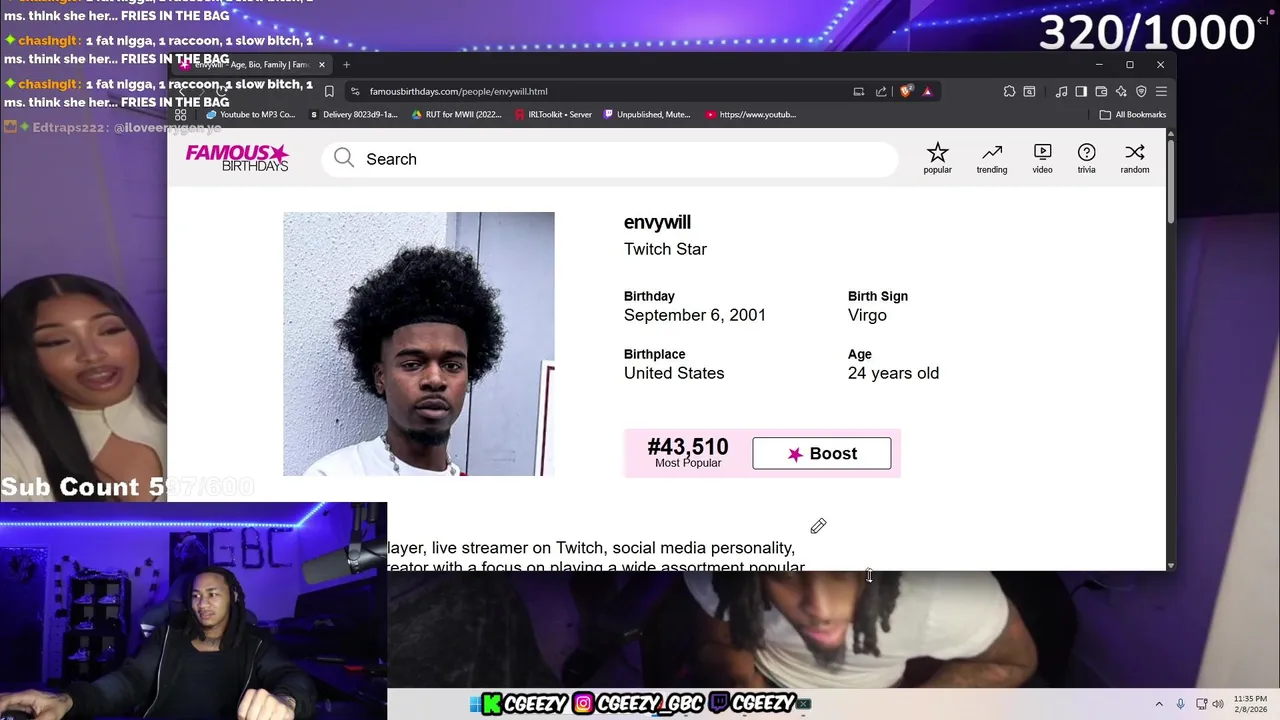Open the Famous Birthdays home logo
Screen dimensions: 1280x720
[237, 158]
